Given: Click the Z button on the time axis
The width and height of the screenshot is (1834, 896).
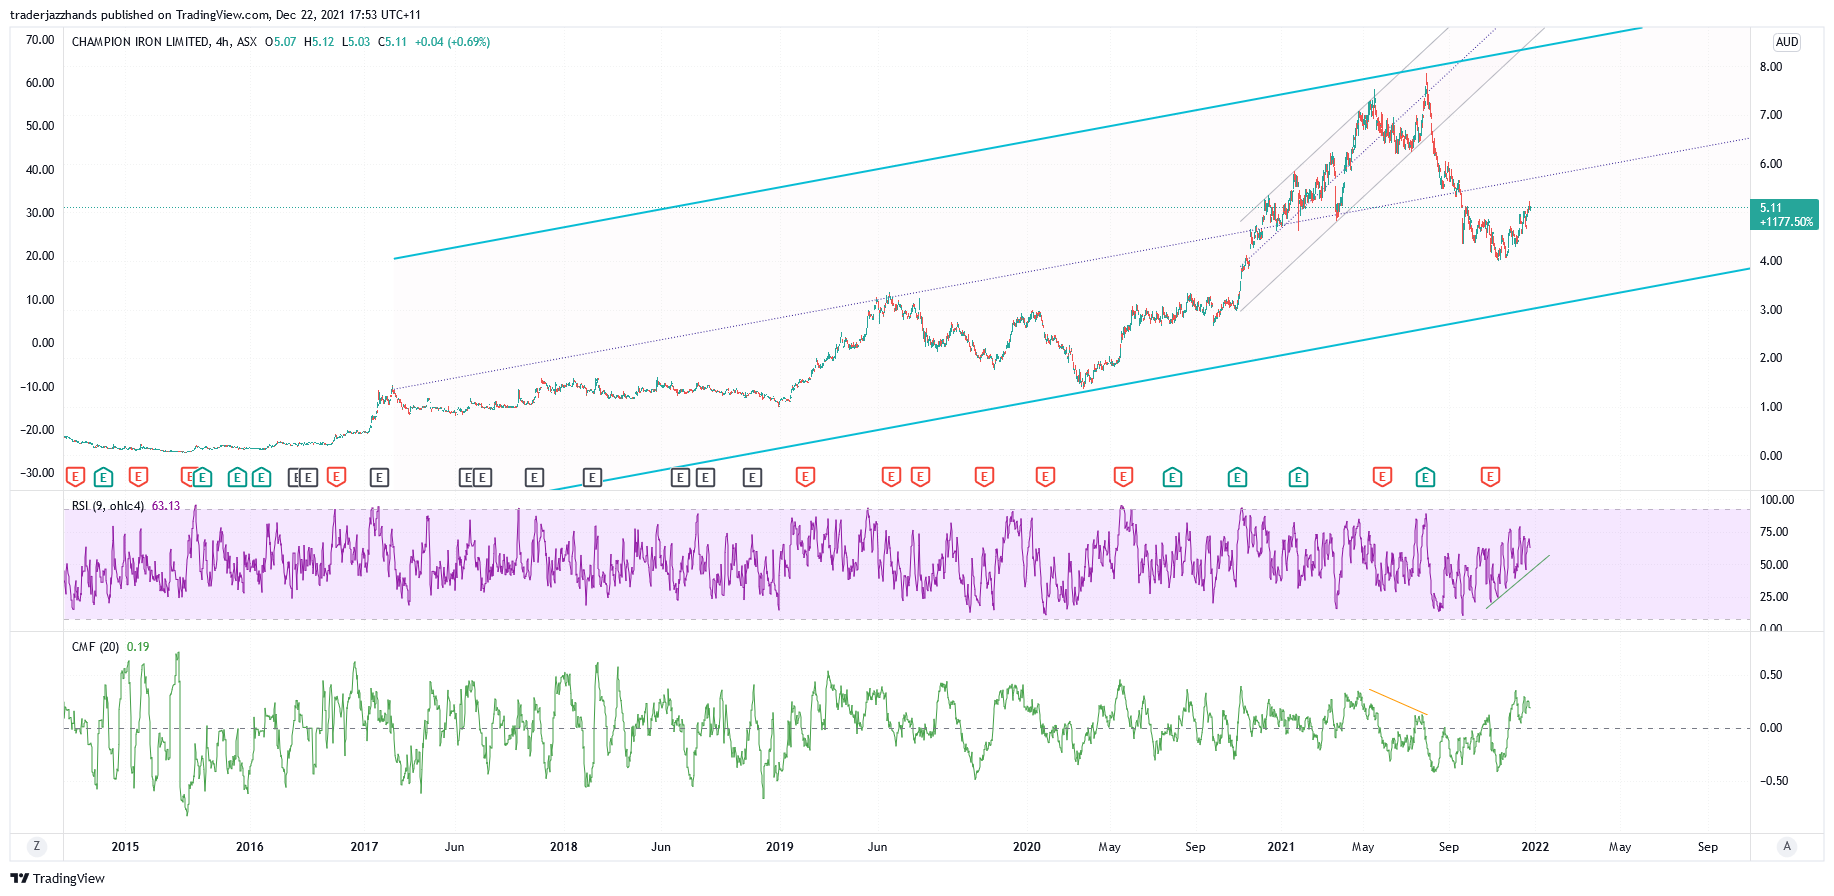Looking at the screenshot, I should tap(37, 846).
